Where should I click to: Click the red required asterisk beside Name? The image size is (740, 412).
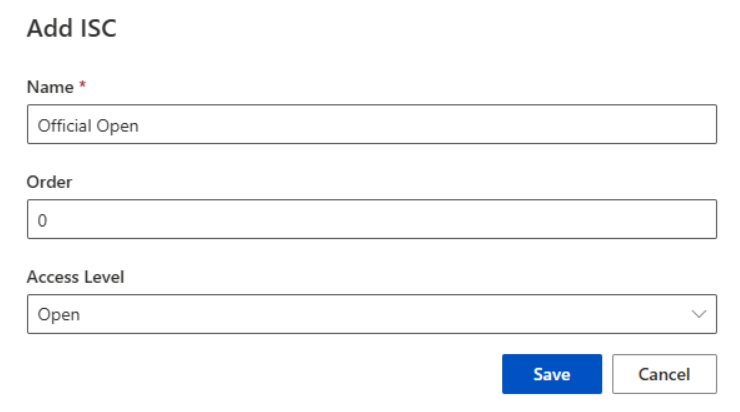tap(82, 87)
